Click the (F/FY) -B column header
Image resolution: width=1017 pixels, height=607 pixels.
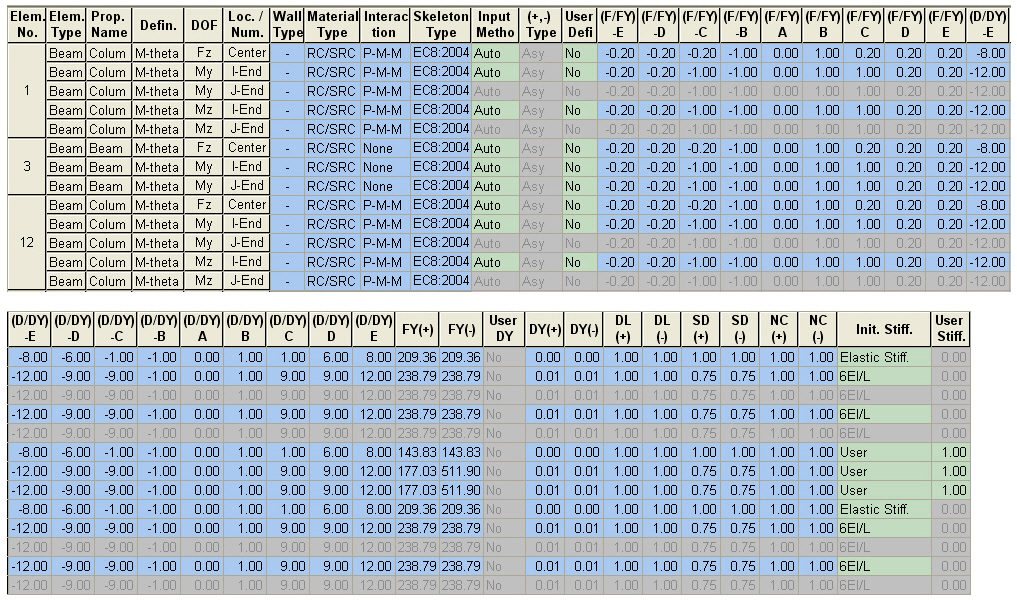pyautogui.click(x=741, y=25)
